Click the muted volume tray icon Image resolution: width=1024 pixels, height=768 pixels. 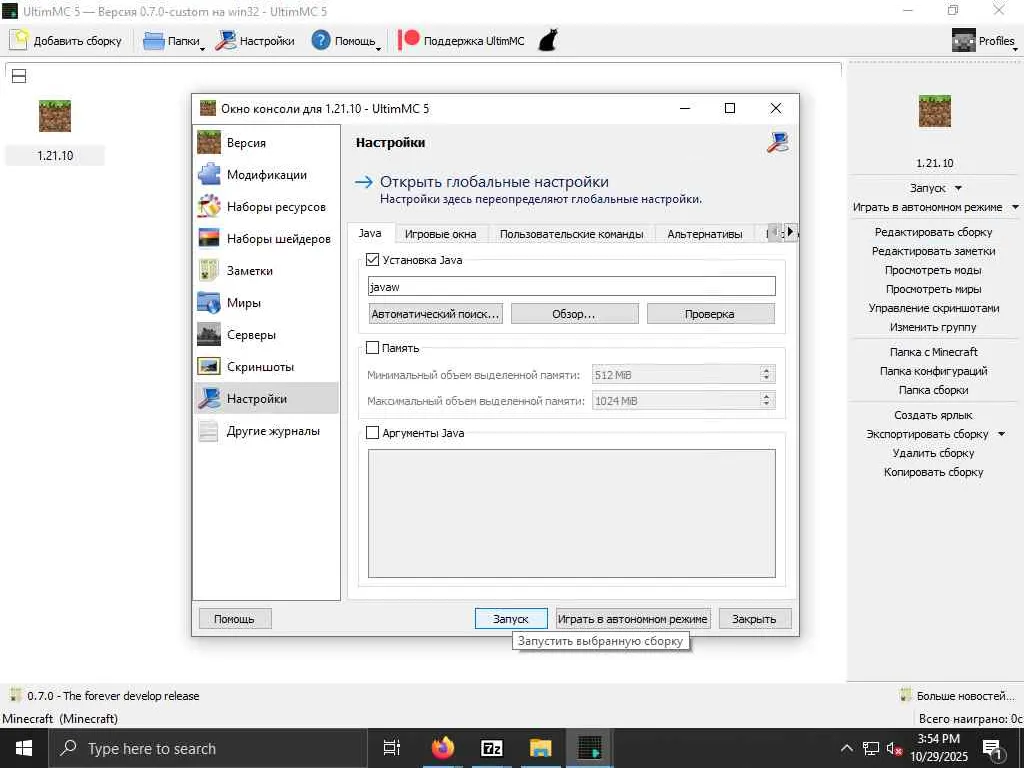click(x=893, y=748)
